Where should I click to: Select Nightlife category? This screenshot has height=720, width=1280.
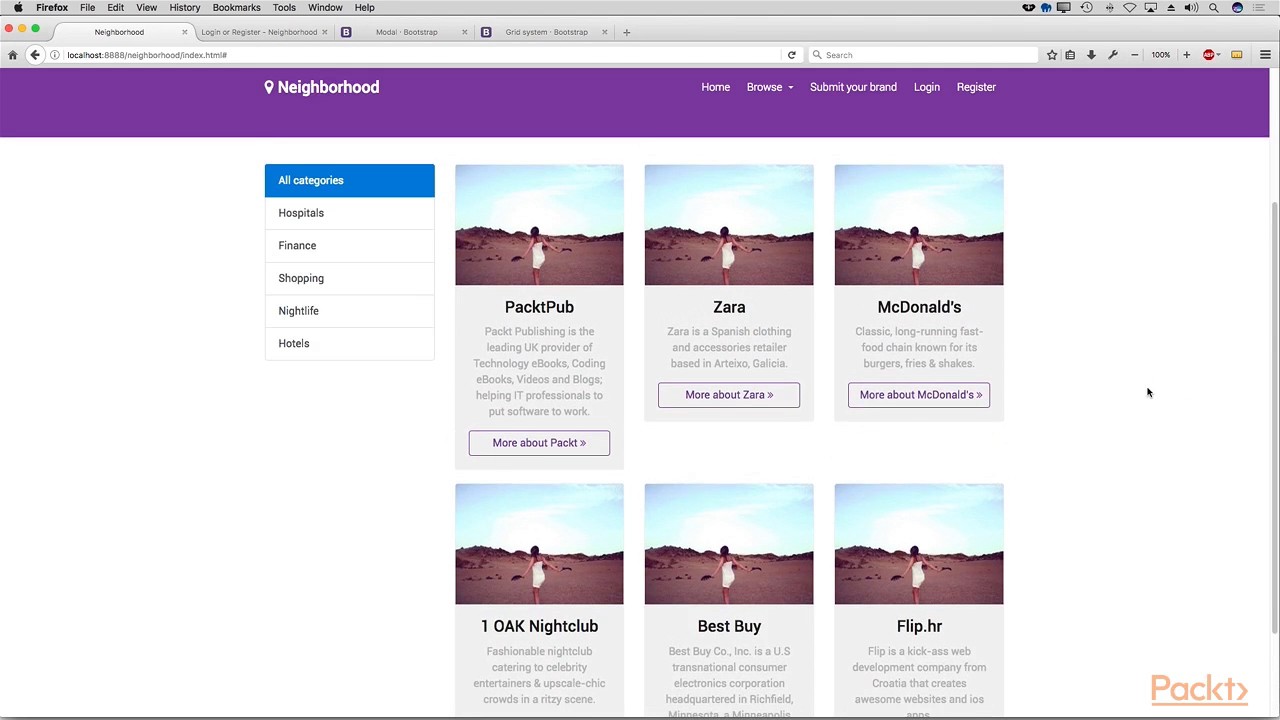(x=349, y=311)
